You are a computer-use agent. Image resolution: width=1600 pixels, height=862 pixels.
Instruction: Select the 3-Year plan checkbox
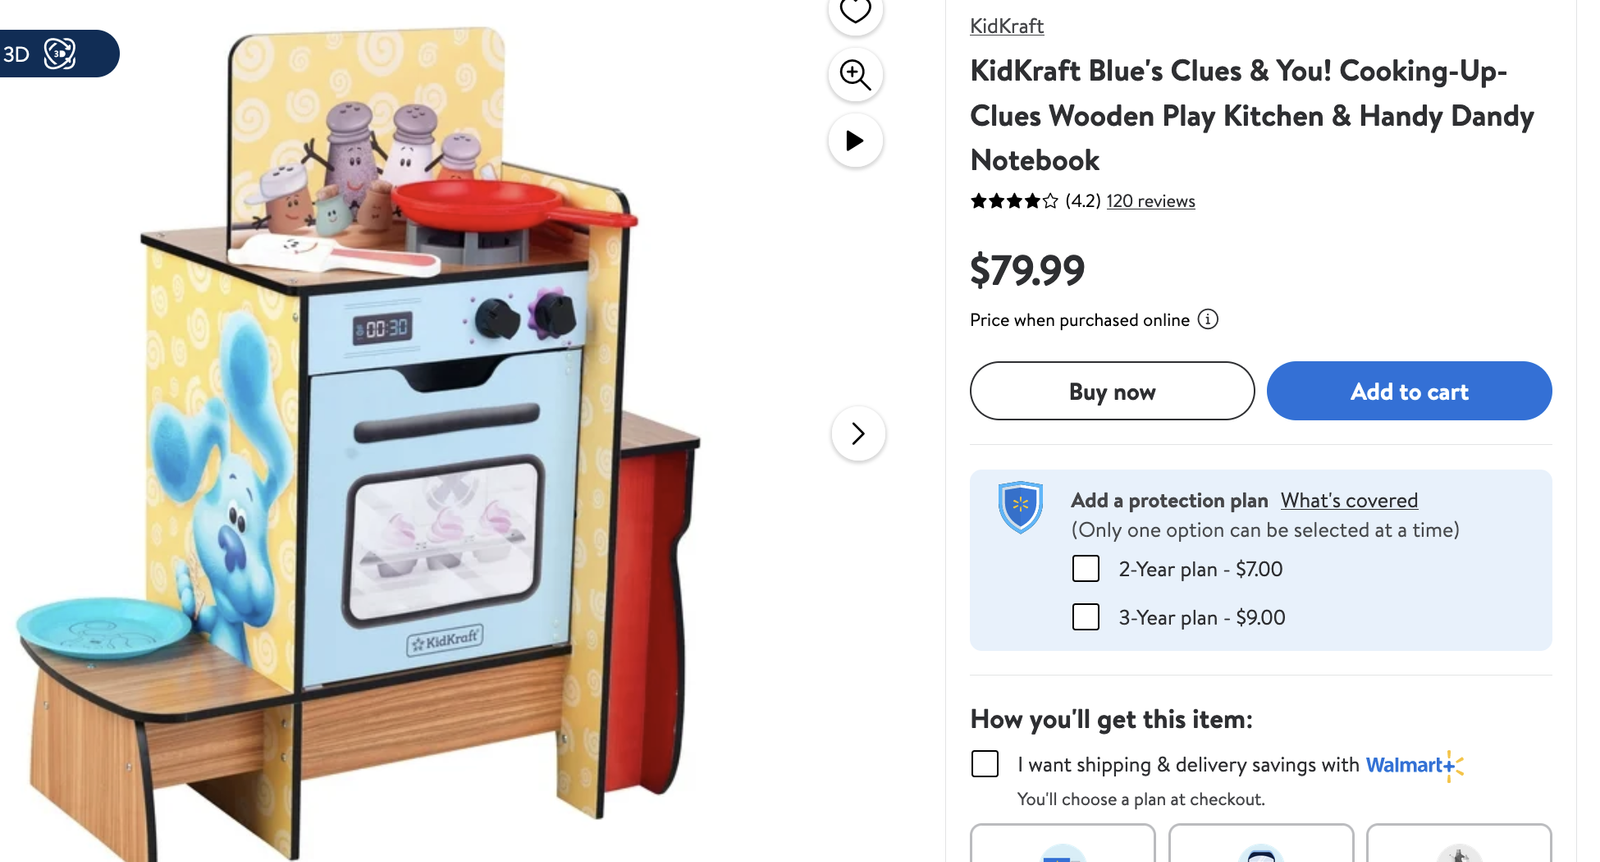tap(1086, 617)
